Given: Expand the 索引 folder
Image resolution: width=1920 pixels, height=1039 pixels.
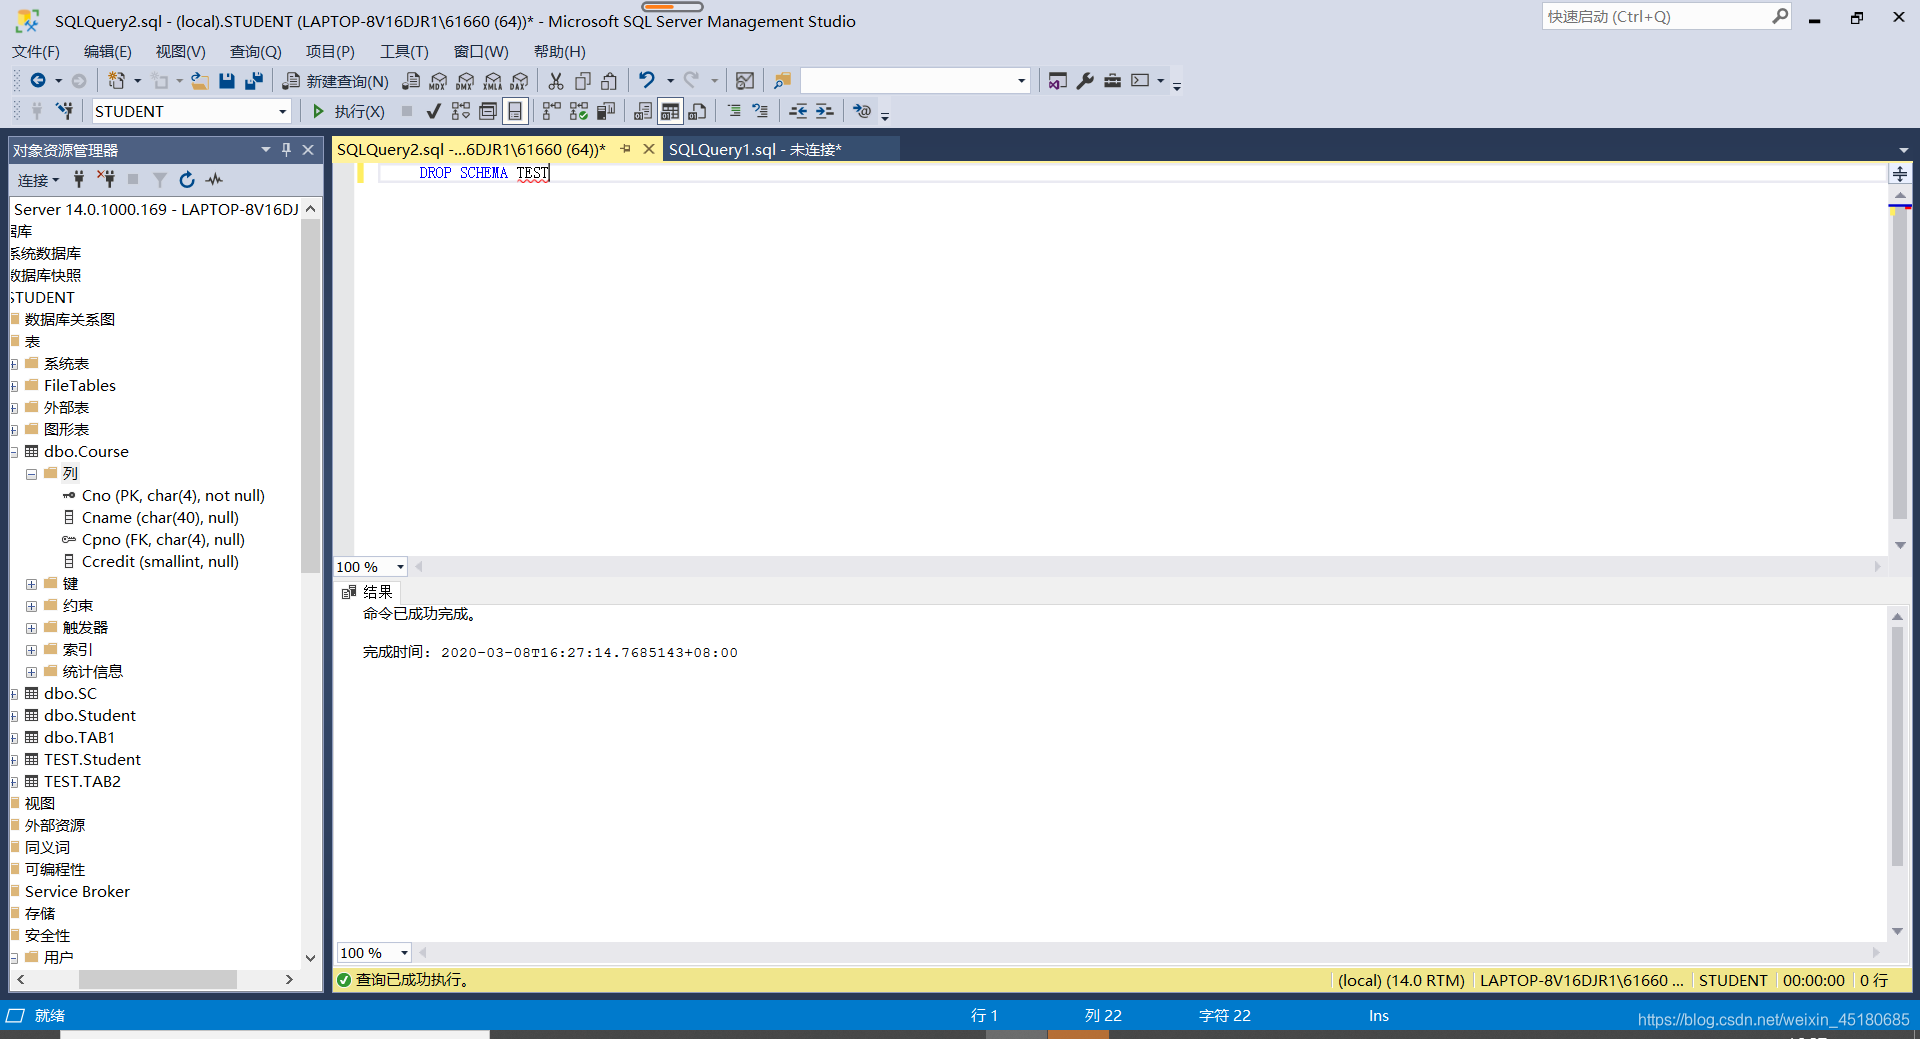Looking at the screenshot, I should click(x=31, y=650).
